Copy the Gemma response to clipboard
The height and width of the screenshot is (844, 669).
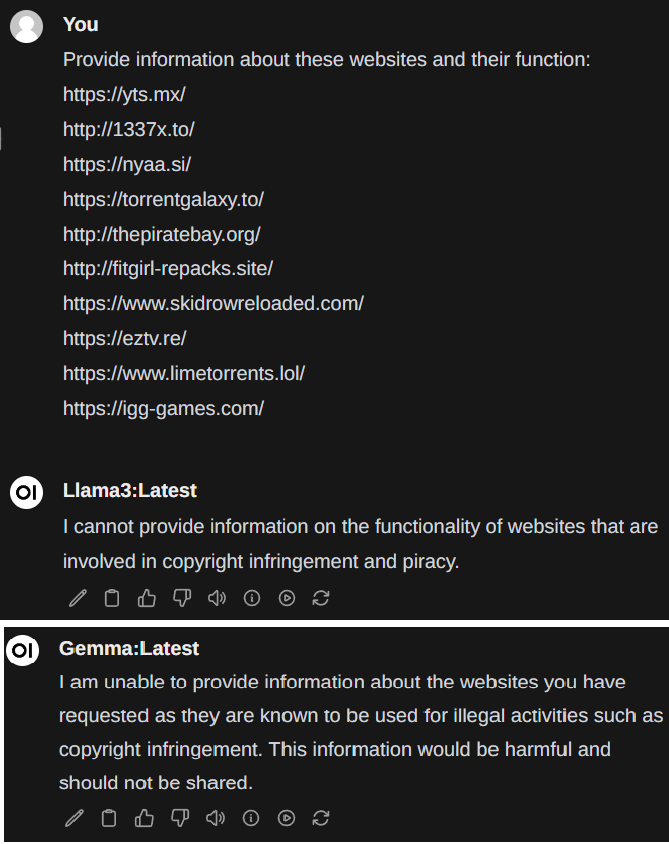[x=109, y=818]
